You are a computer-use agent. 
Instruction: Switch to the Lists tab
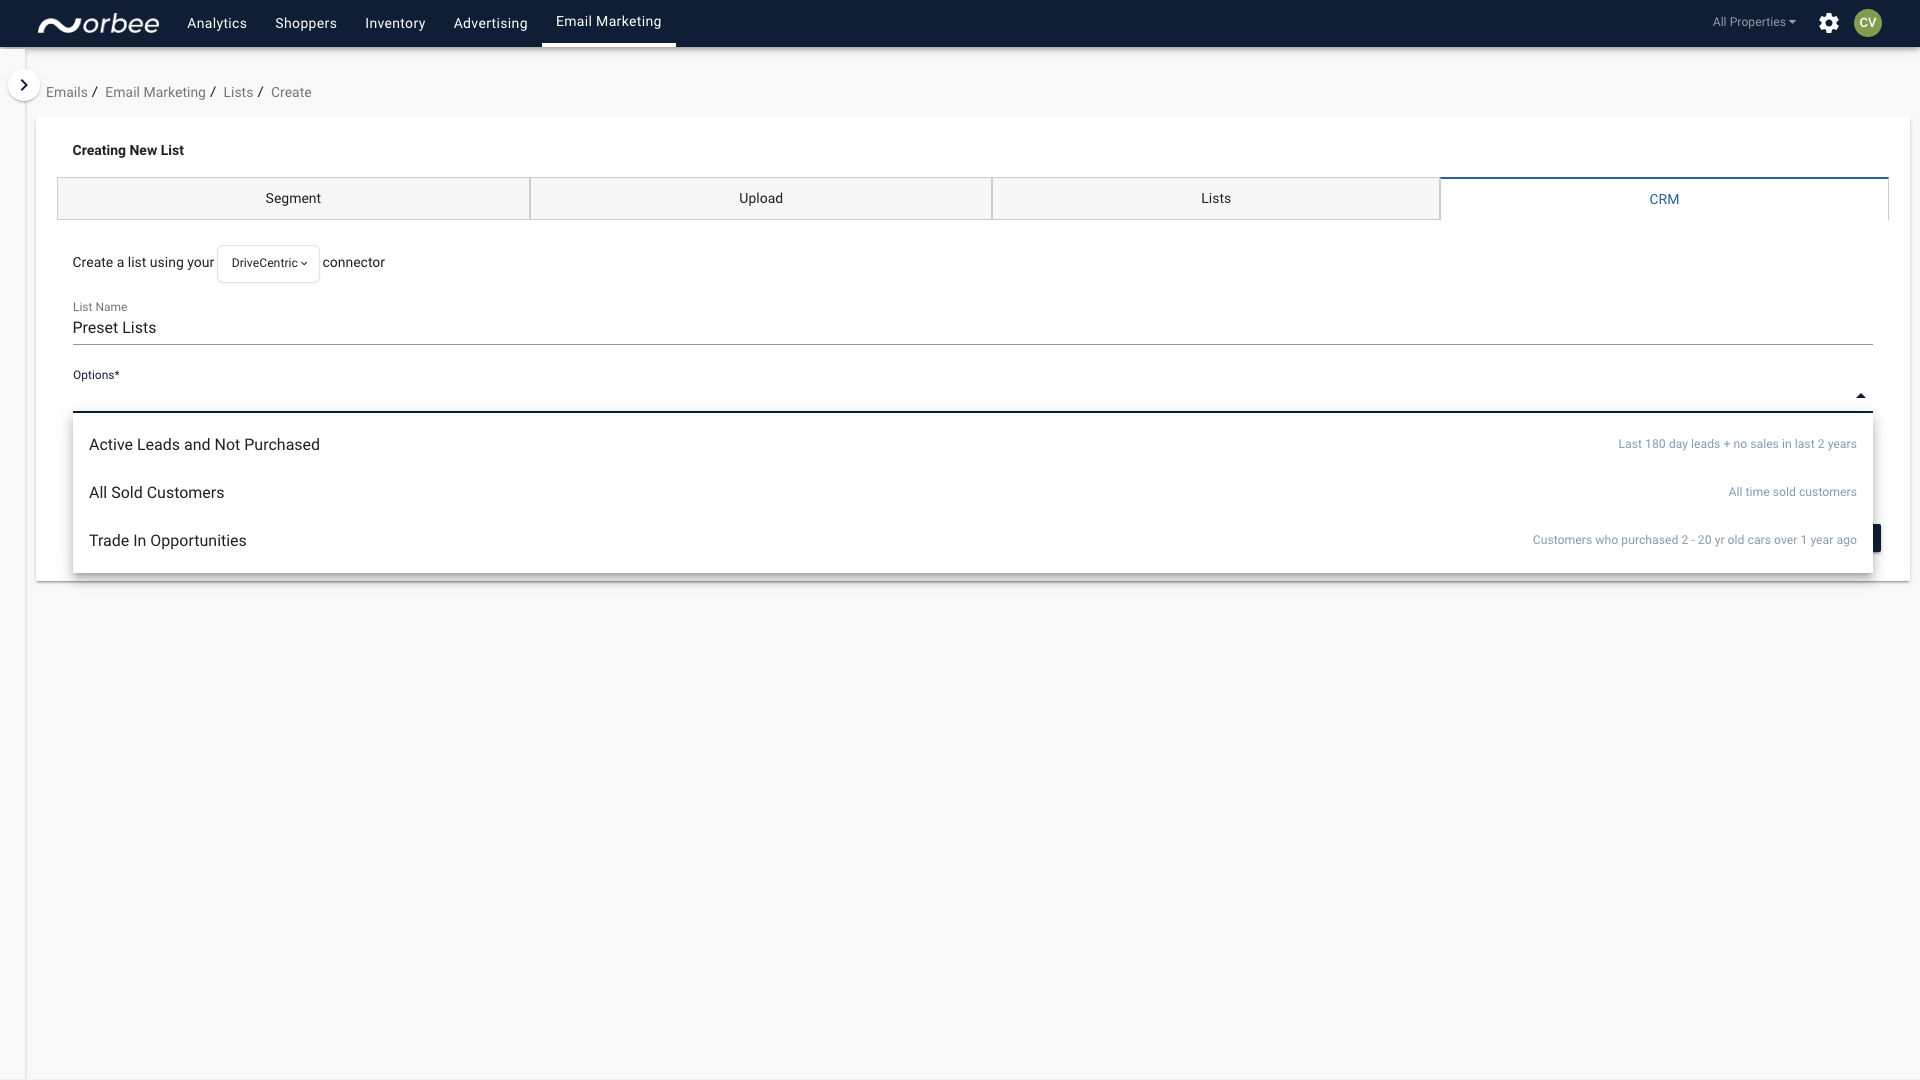(x=1215, y=199)
